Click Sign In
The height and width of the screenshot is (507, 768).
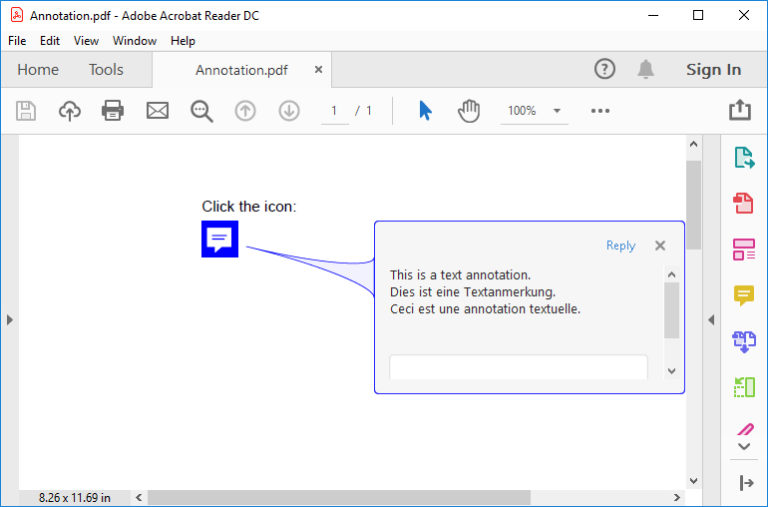pos(713,70)
